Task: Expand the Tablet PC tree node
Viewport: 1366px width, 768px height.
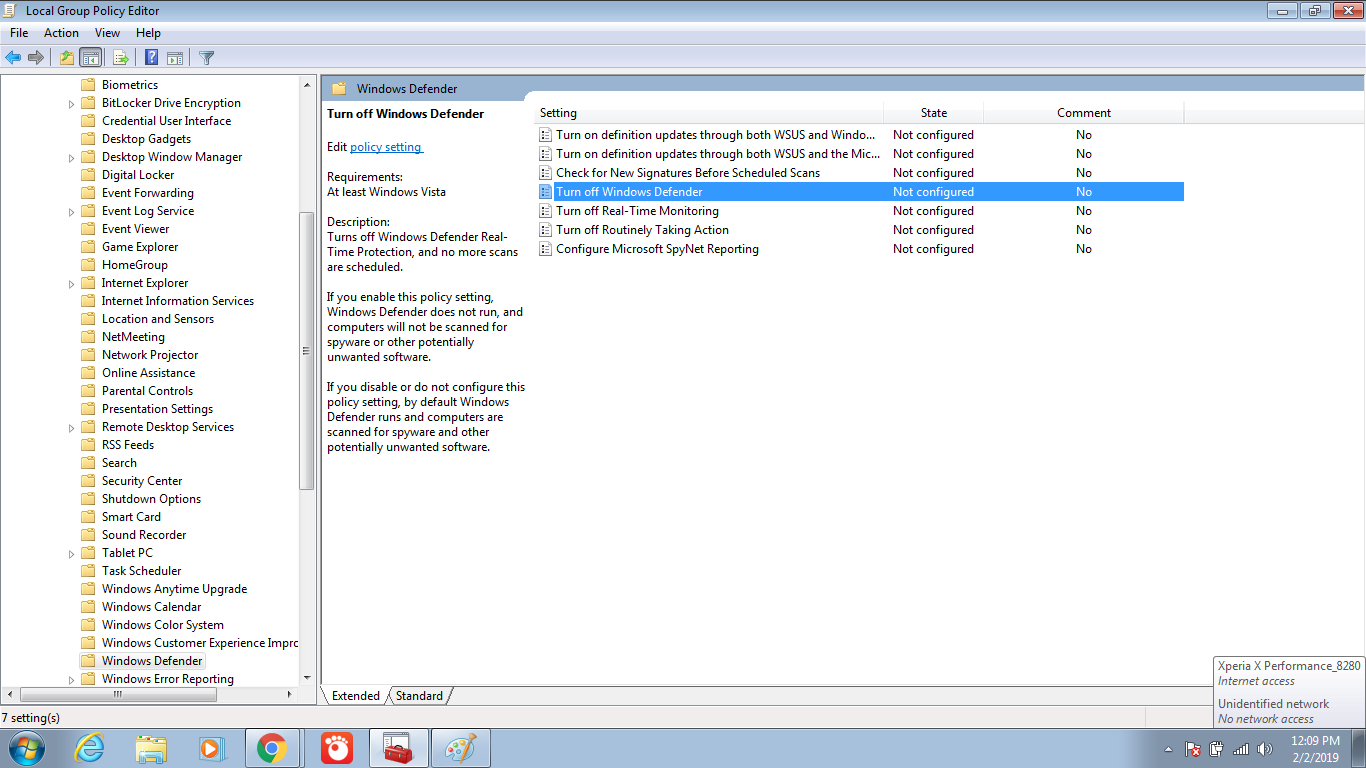Action: (72, 554)
